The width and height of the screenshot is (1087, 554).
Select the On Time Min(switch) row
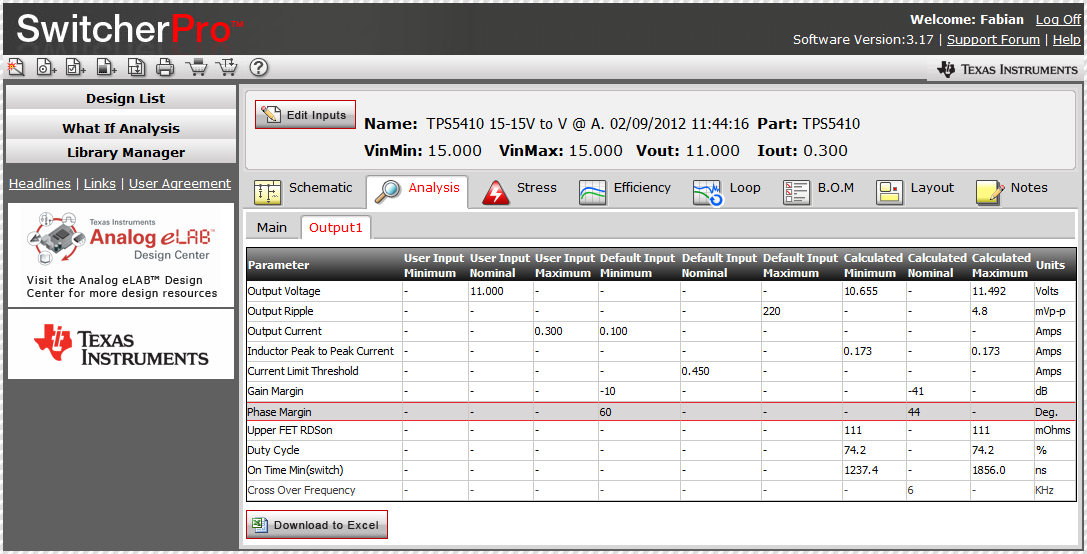point(661,470)
